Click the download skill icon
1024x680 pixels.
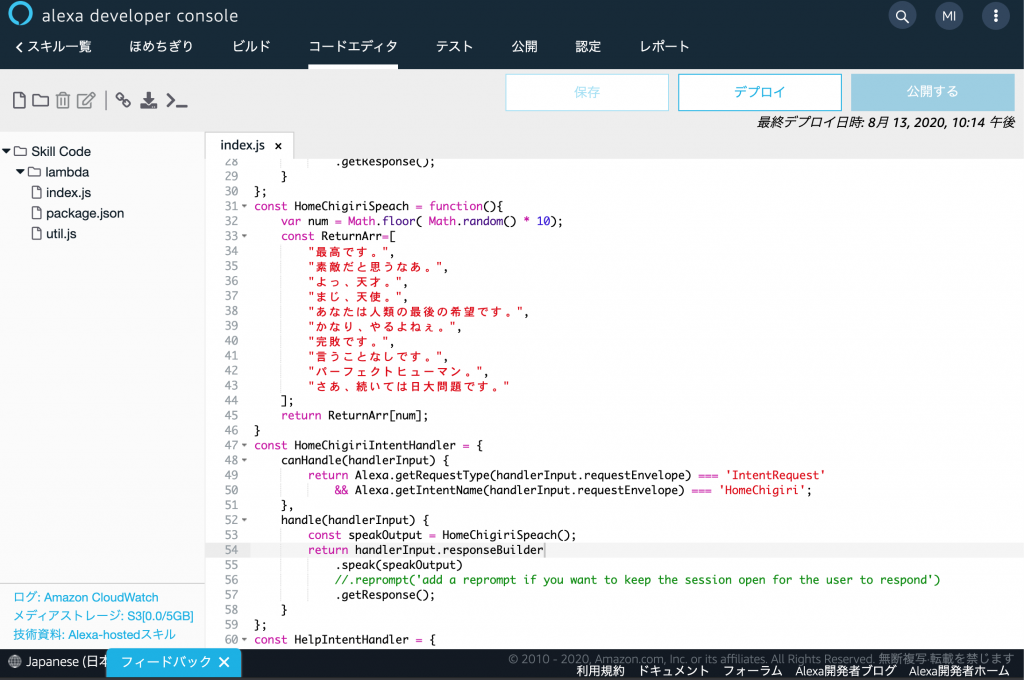[x=149, y=100]
